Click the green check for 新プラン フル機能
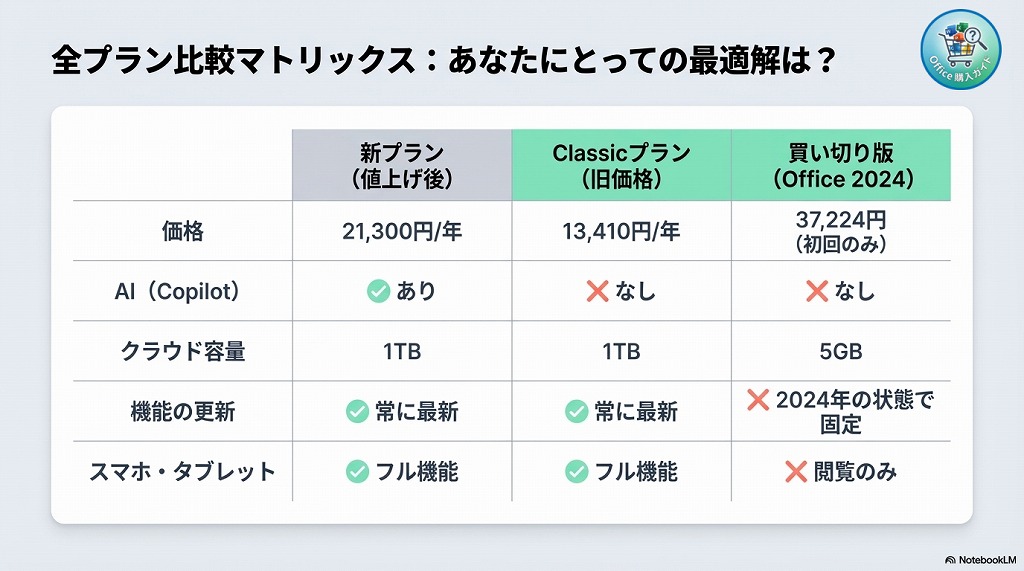This screenshot has height=571, width=1024. pyautogui.click(x=357, y=471)
